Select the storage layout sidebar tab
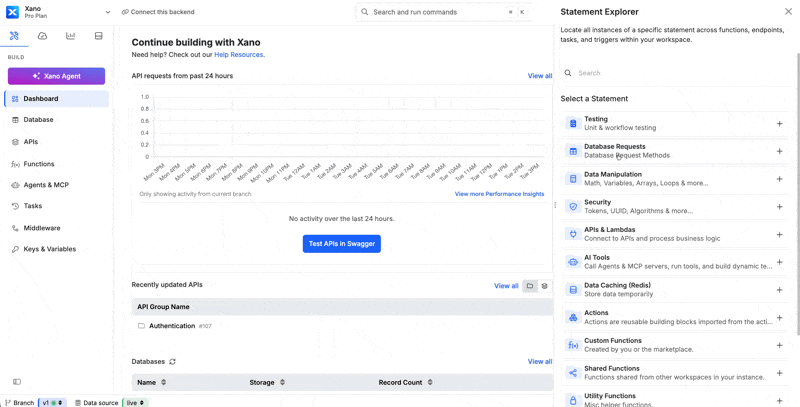This screenshot has width=800, height=407. coord(98,36)
